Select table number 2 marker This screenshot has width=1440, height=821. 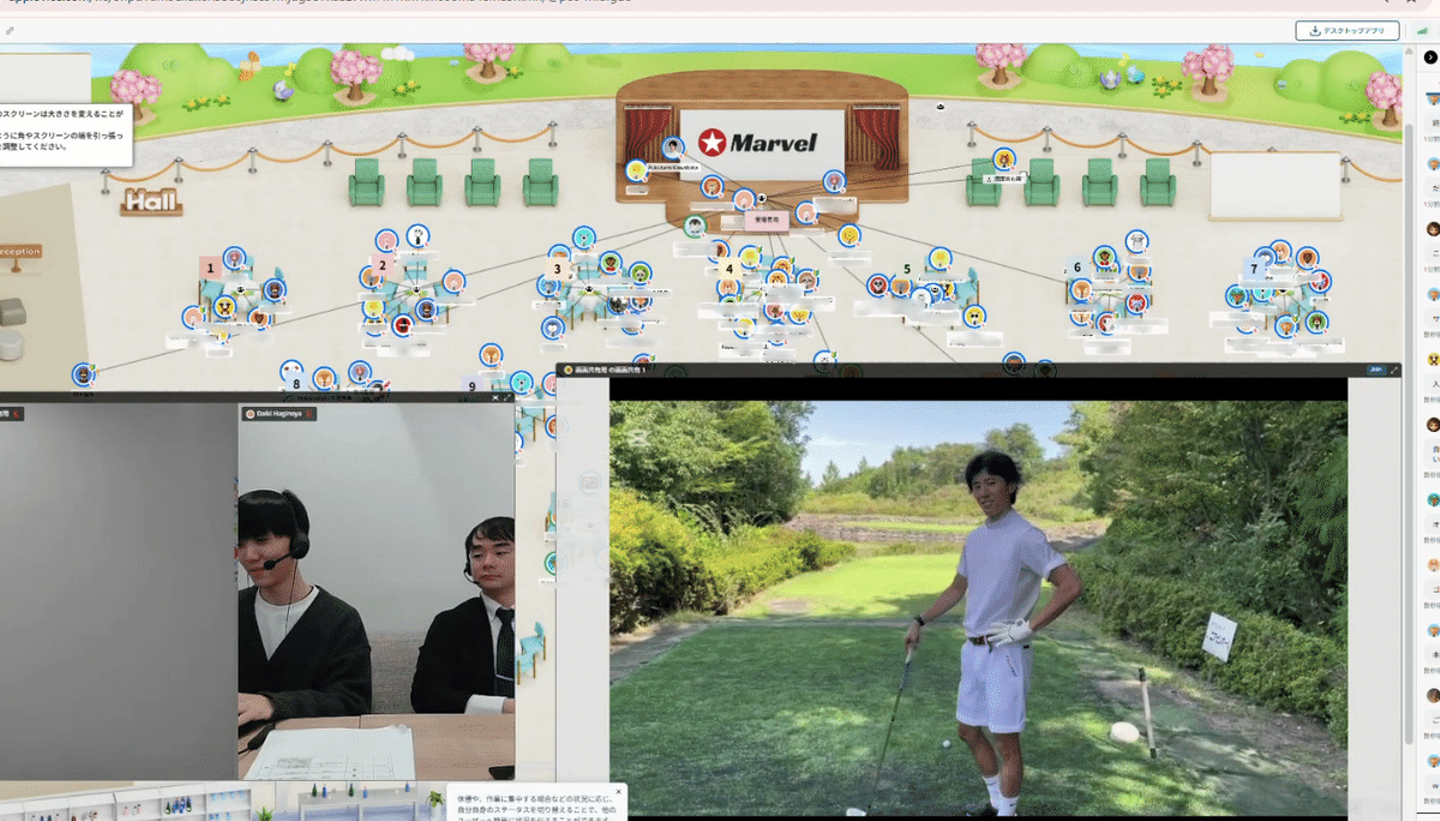(x=381, y=266)
